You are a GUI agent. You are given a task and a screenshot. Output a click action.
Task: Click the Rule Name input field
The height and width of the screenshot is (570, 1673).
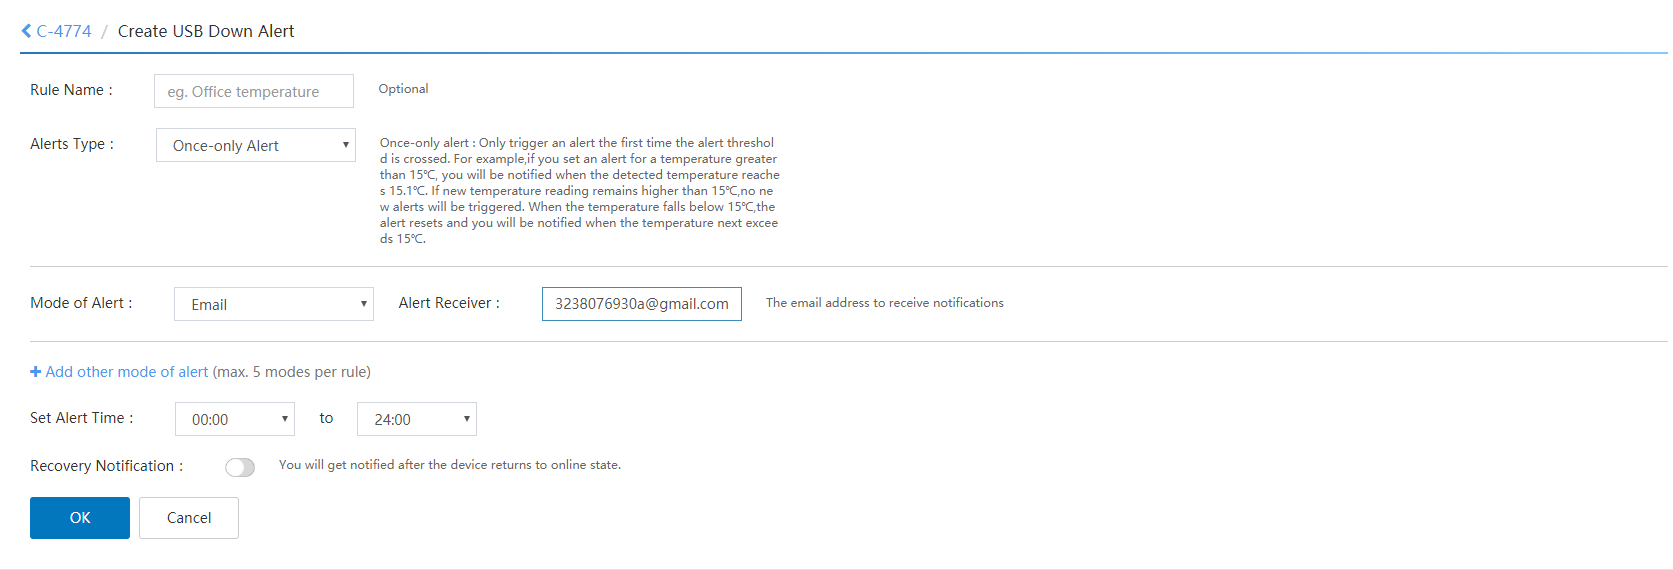254,91
